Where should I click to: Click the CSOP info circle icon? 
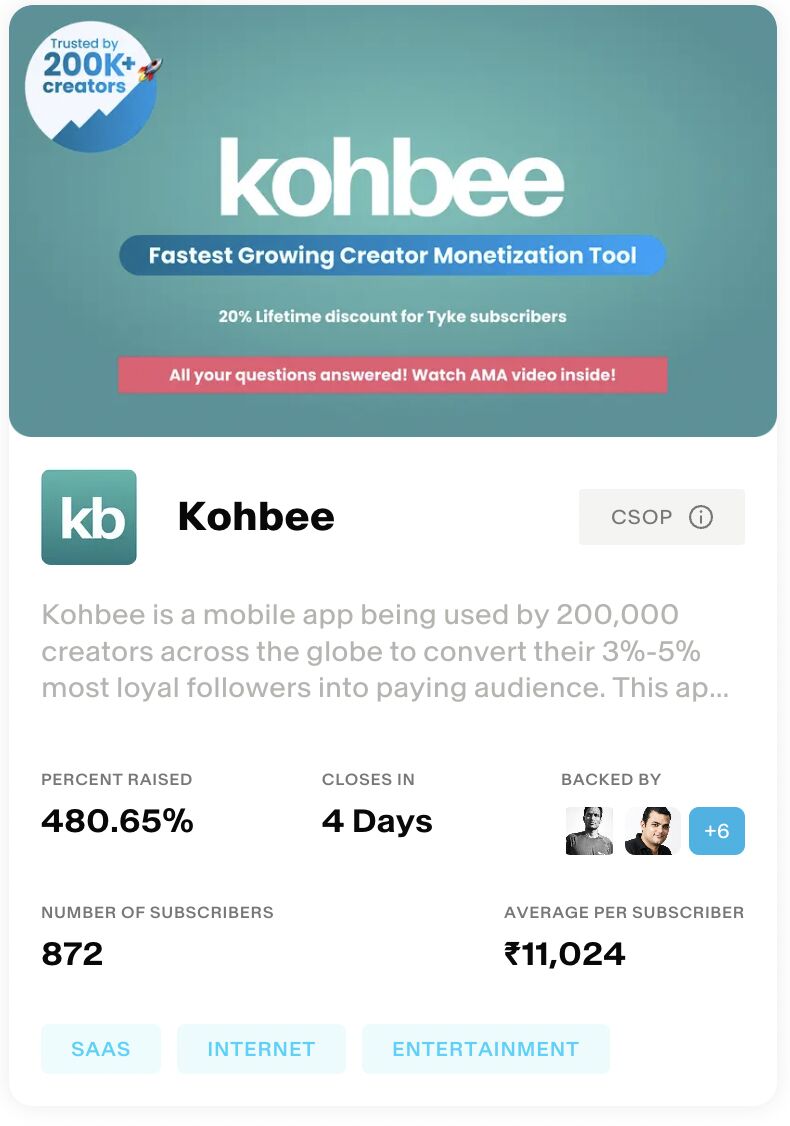700,517
